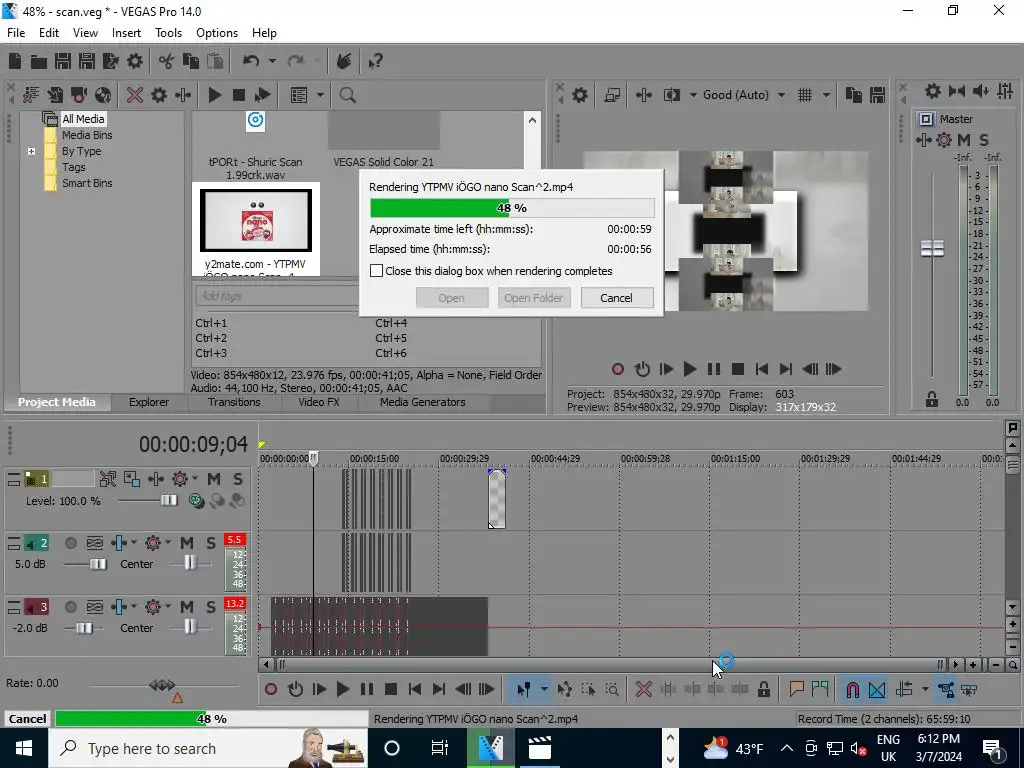Click Save Snapshot to File icon
Image resolution: width=1024 pixels, height=768 pixels.
point(878,95)
